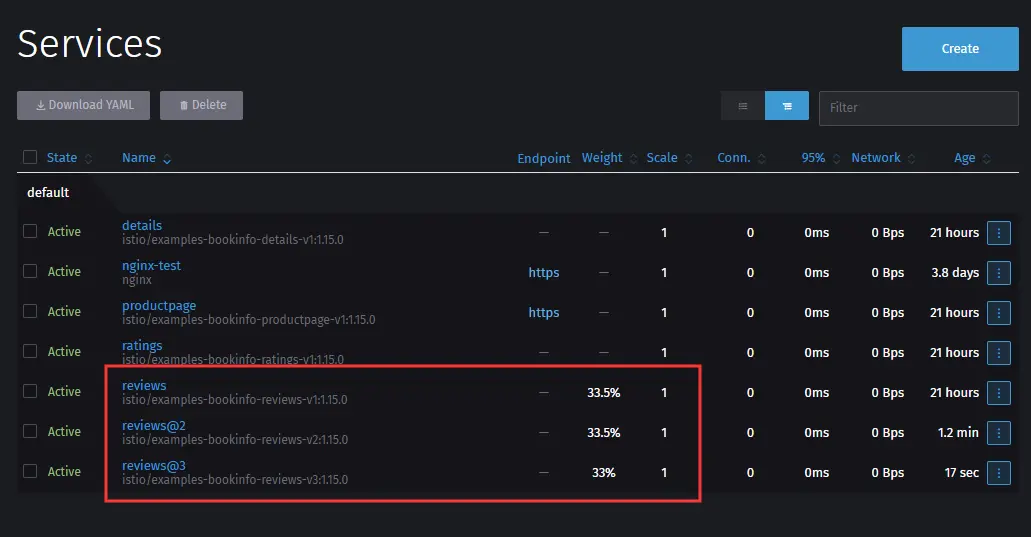Sort by the Weight column arrows
This screenshot has height=537, width=1031.
[x=633, y=158]
